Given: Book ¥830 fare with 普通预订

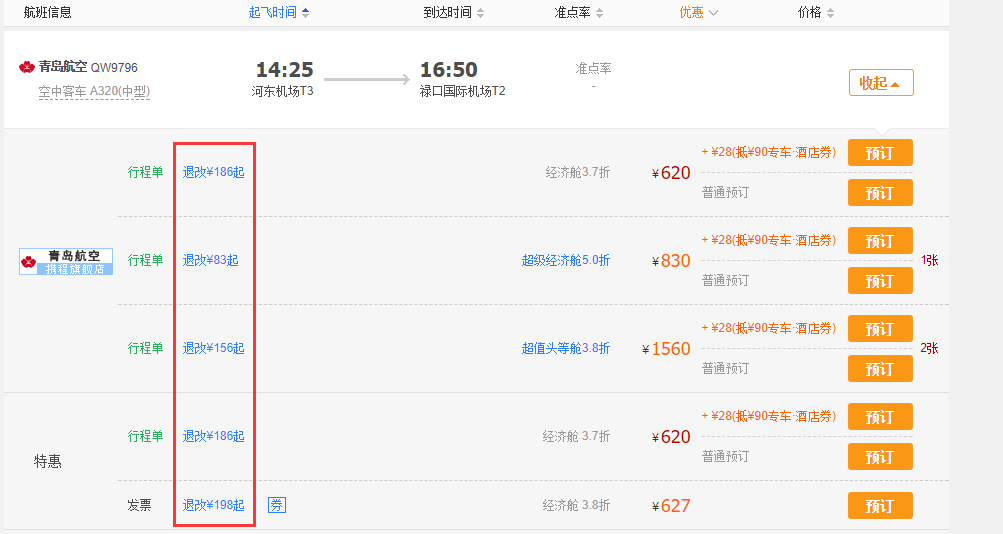Looking at the screenshot, I should click(x=880, y=281).
